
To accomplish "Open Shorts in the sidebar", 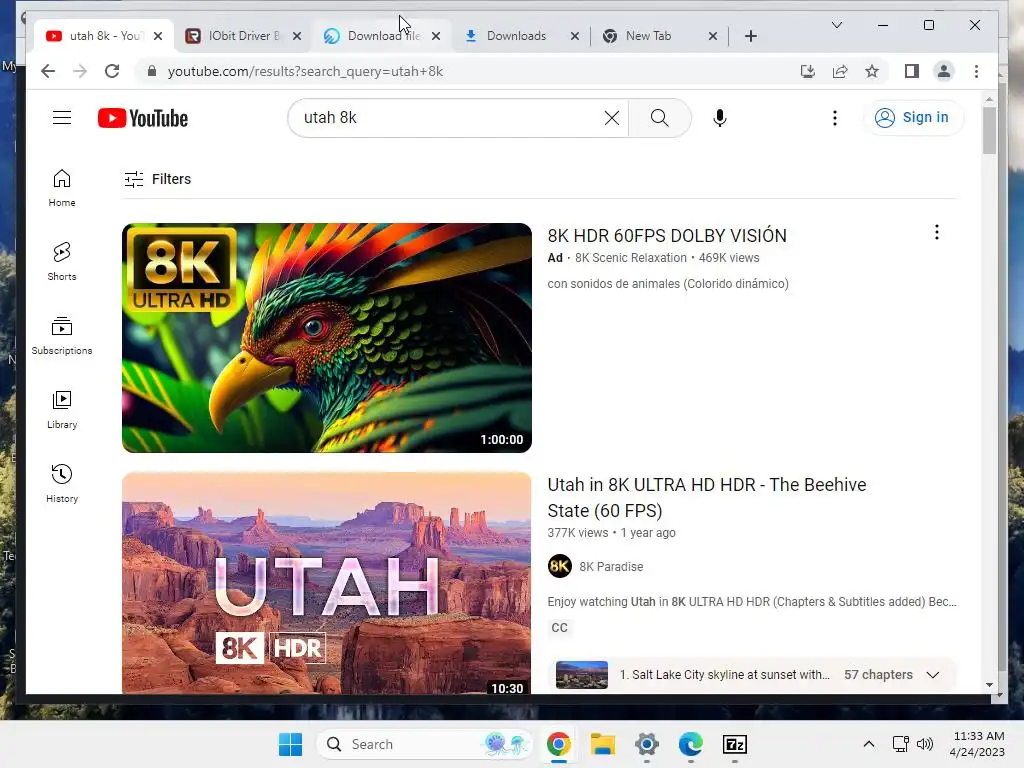I will pyautogui.click(x=62, y=262).
